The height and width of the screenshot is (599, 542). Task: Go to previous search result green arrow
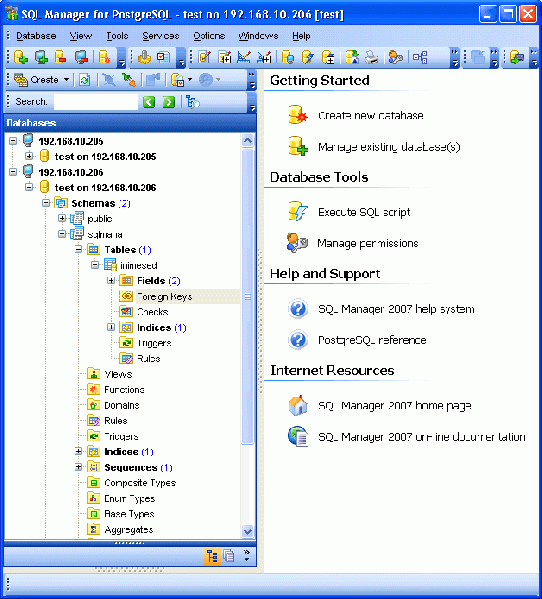coord(149,102)
